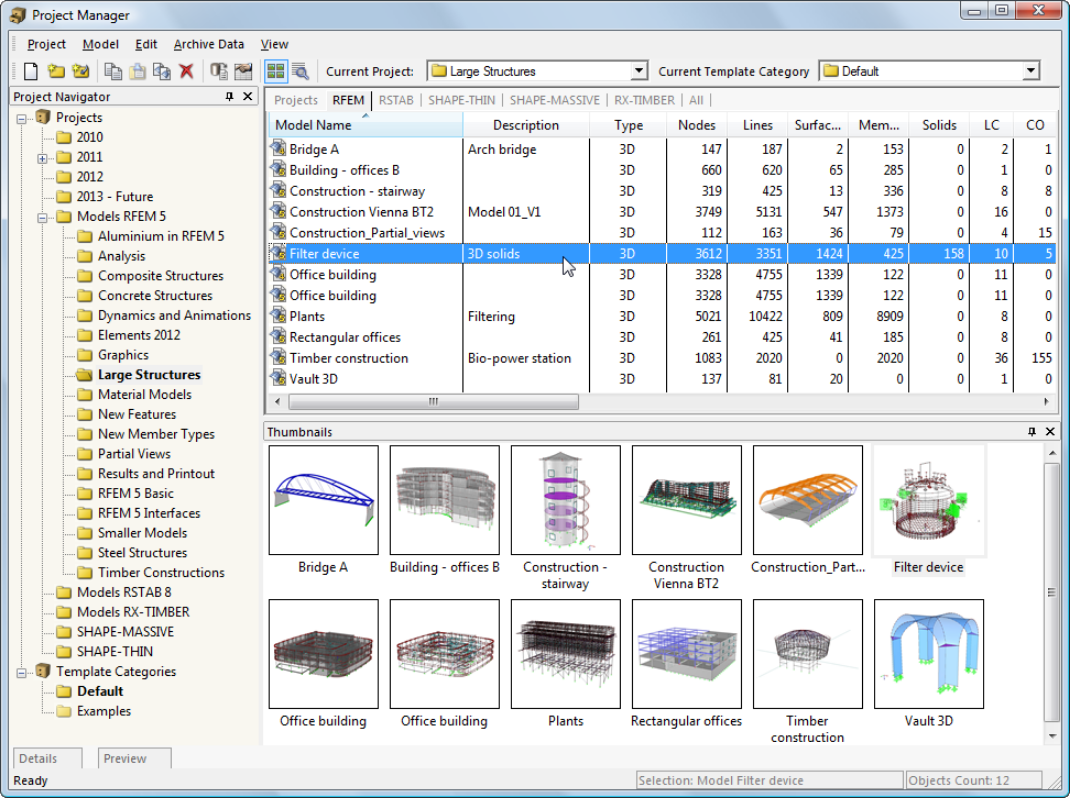Click the Description column header
This screenshot has width=1070, height=798.
click(525, 125)
